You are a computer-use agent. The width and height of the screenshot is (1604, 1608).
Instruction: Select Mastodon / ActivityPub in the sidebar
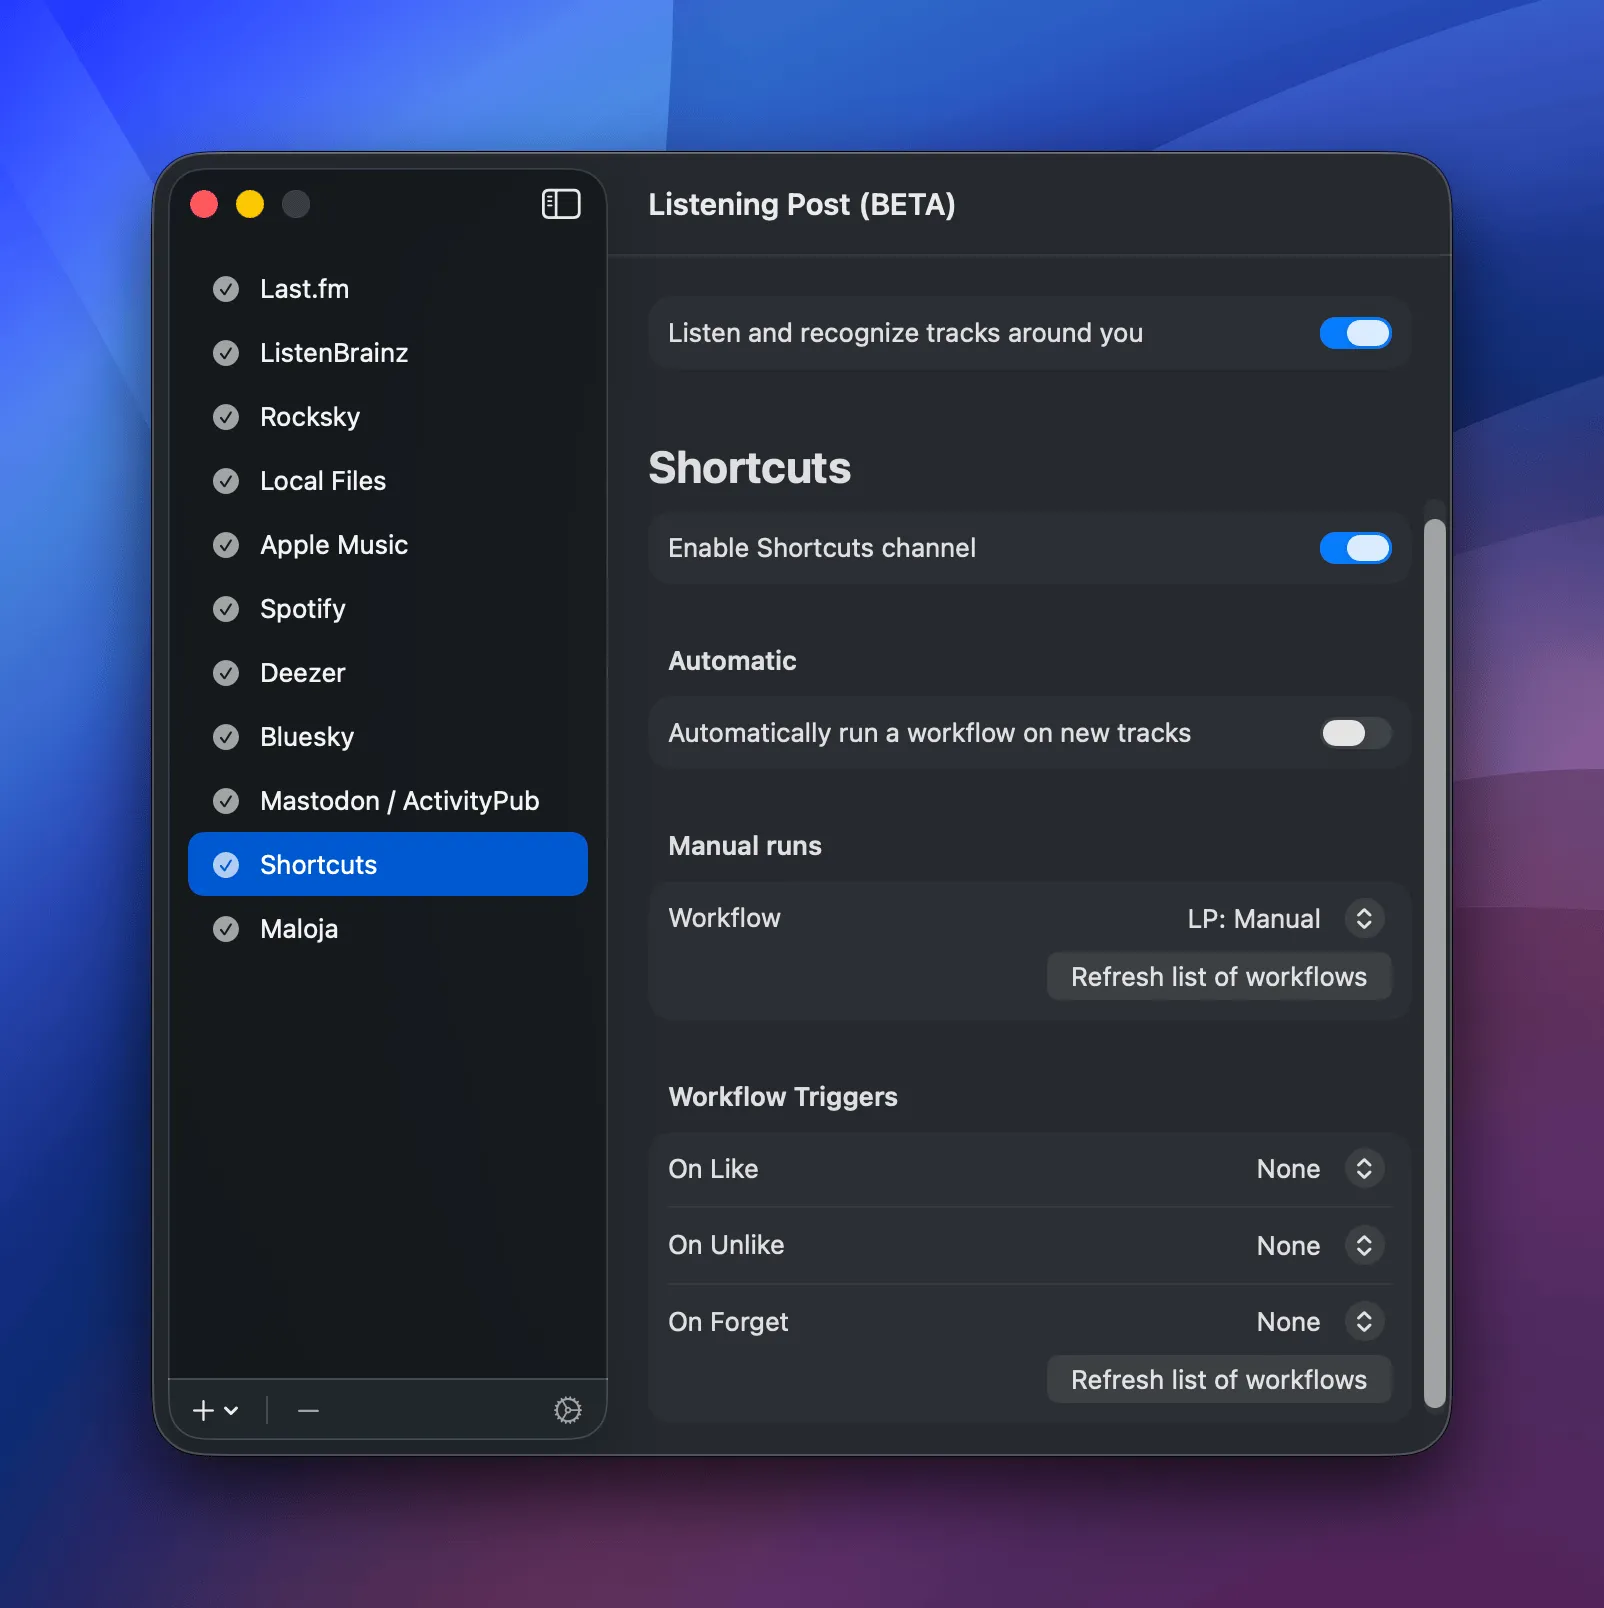click(399, 800)
